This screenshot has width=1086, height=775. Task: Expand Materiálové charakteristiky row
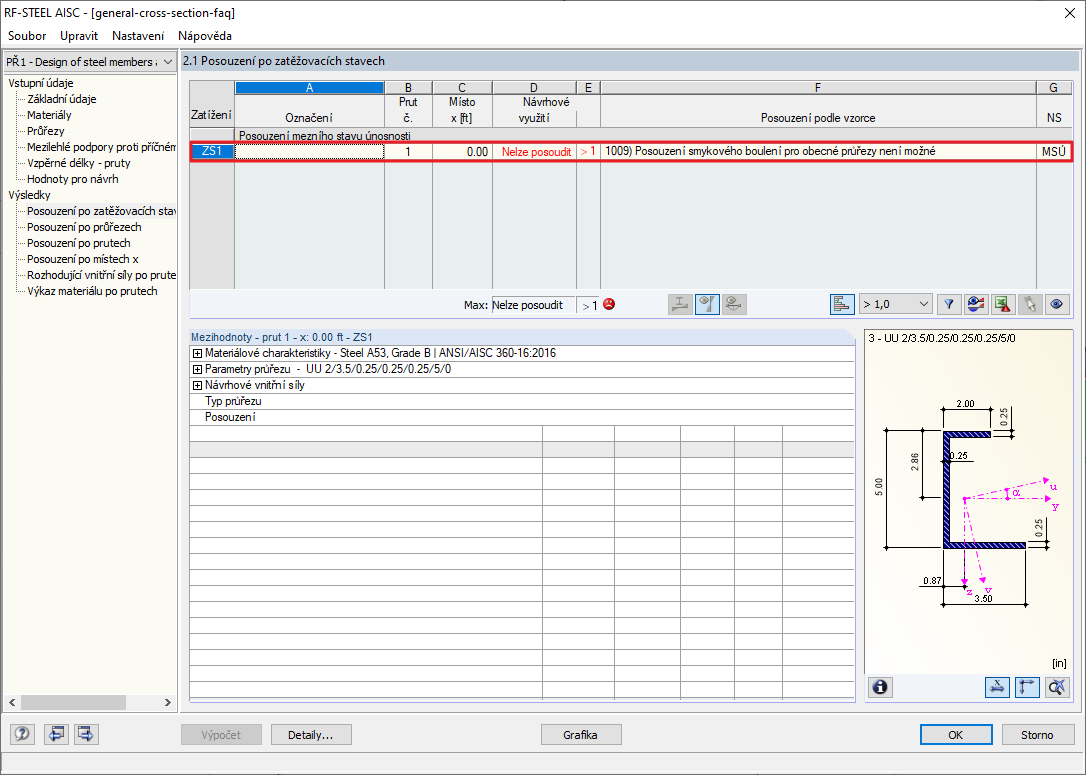coord(197,353)
